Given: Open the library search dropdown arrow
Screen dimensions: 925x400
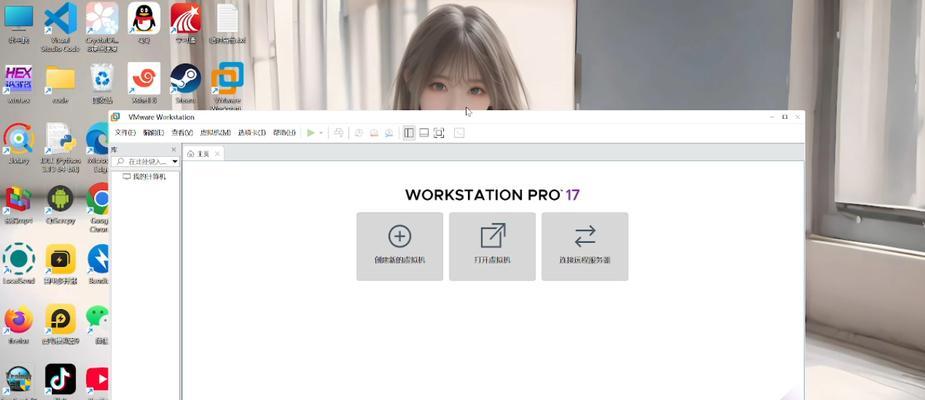Looking at the screenshot, I should click(x=175, y=161).
